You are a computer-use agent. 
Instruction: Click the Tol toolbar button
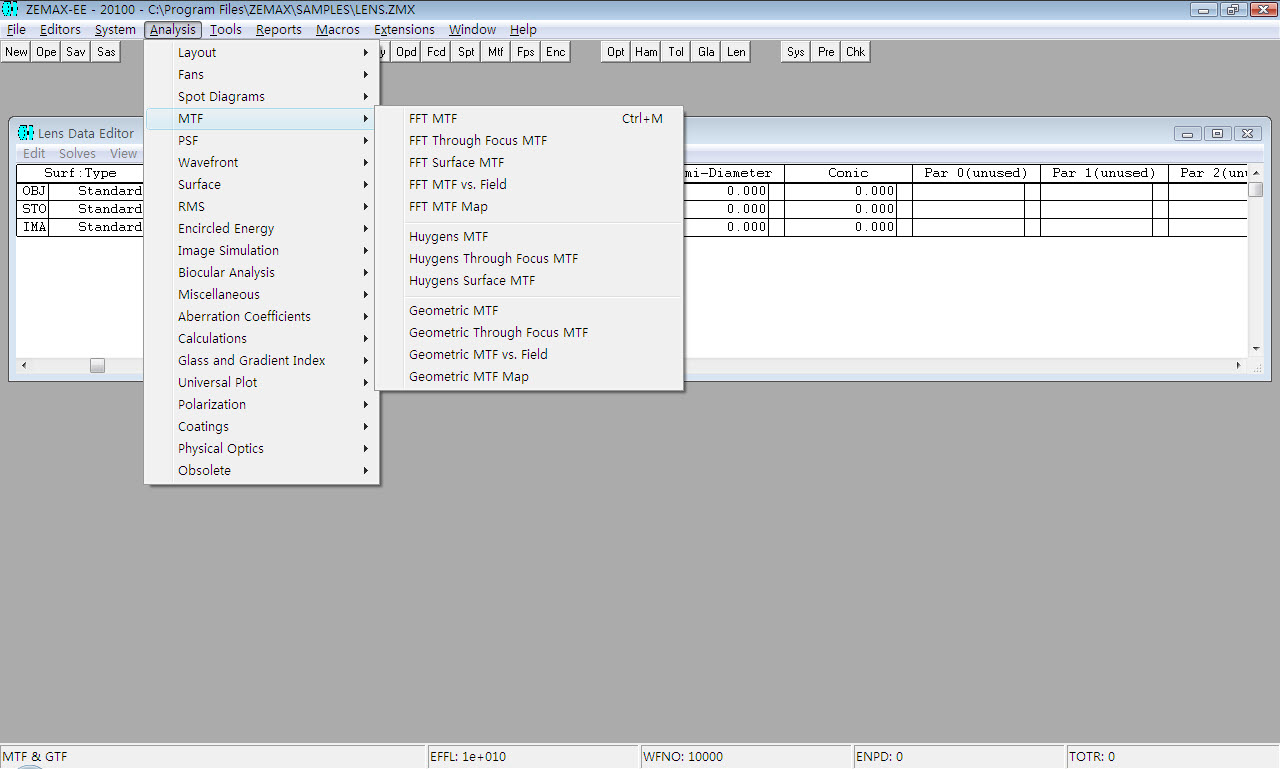(676, 52)
